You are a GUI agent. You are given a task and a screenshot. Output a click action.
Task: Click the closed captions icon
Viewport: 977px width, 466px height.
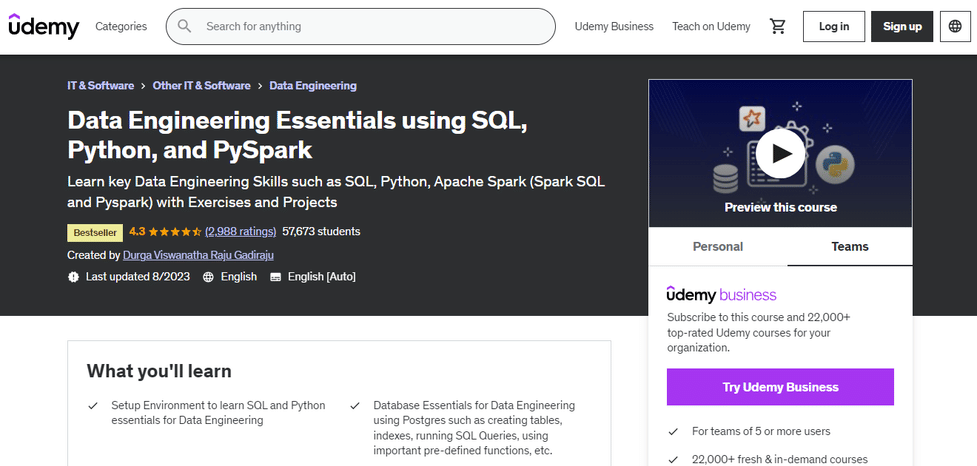tap(276, 277)
